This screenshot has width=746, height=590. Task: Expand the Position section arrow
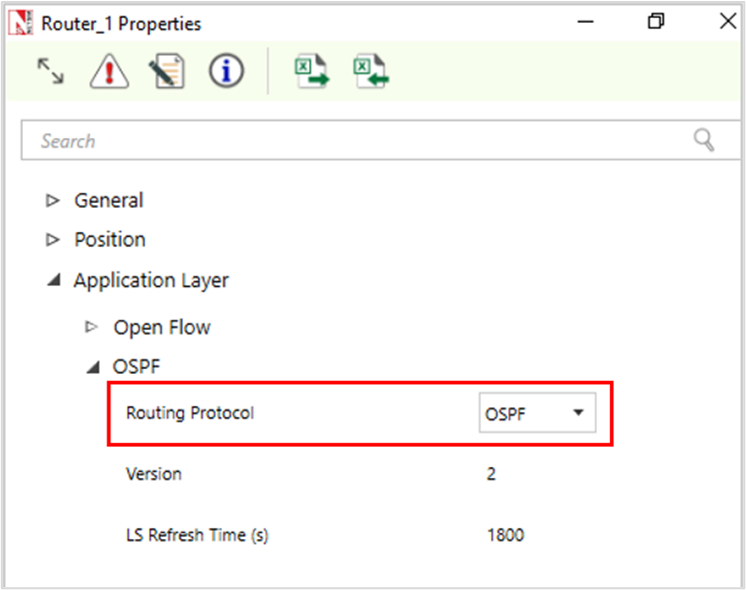(x=53, y=240)
